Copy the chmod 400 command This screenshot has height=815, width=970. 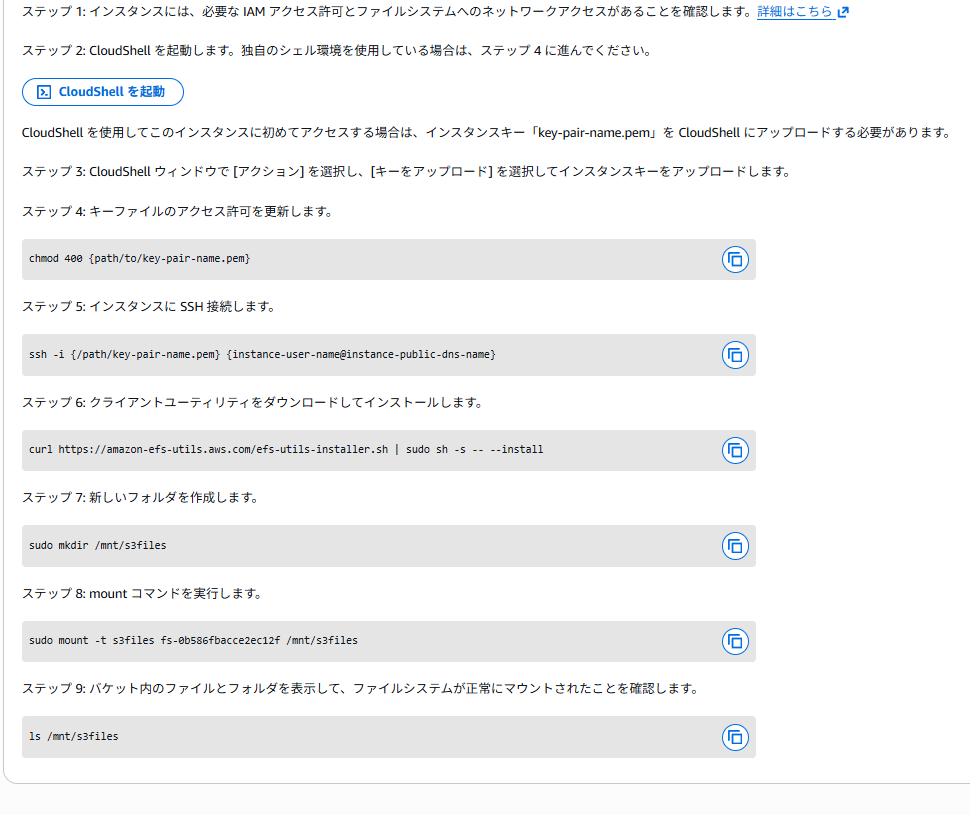tap(735, 260)
